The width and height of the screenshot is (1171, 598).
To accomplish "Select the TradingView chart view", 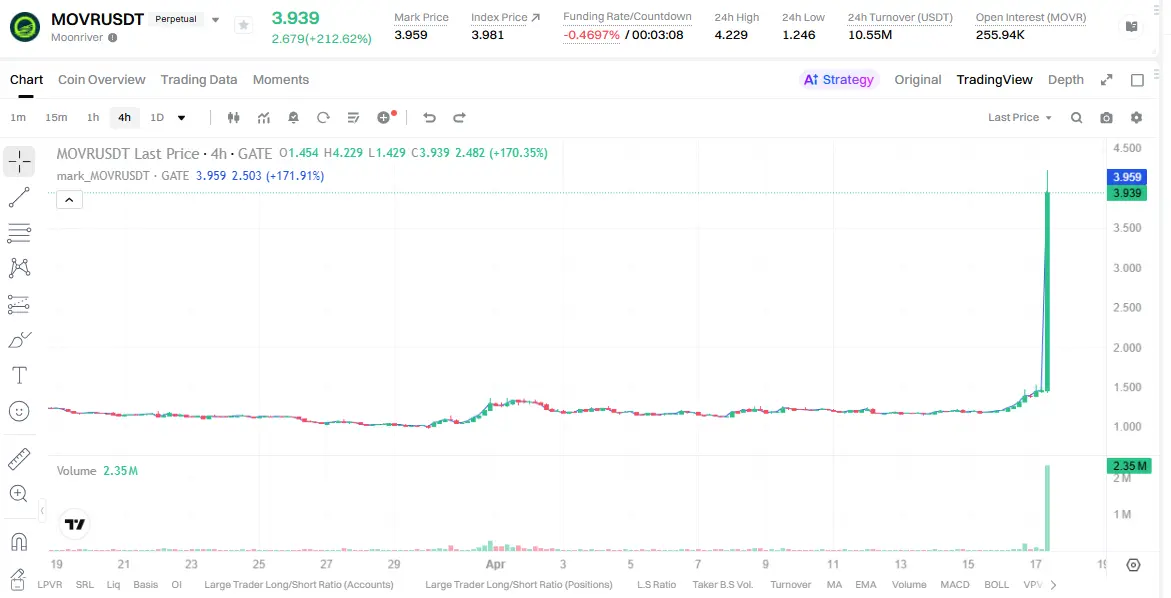I will click(995, 80).
